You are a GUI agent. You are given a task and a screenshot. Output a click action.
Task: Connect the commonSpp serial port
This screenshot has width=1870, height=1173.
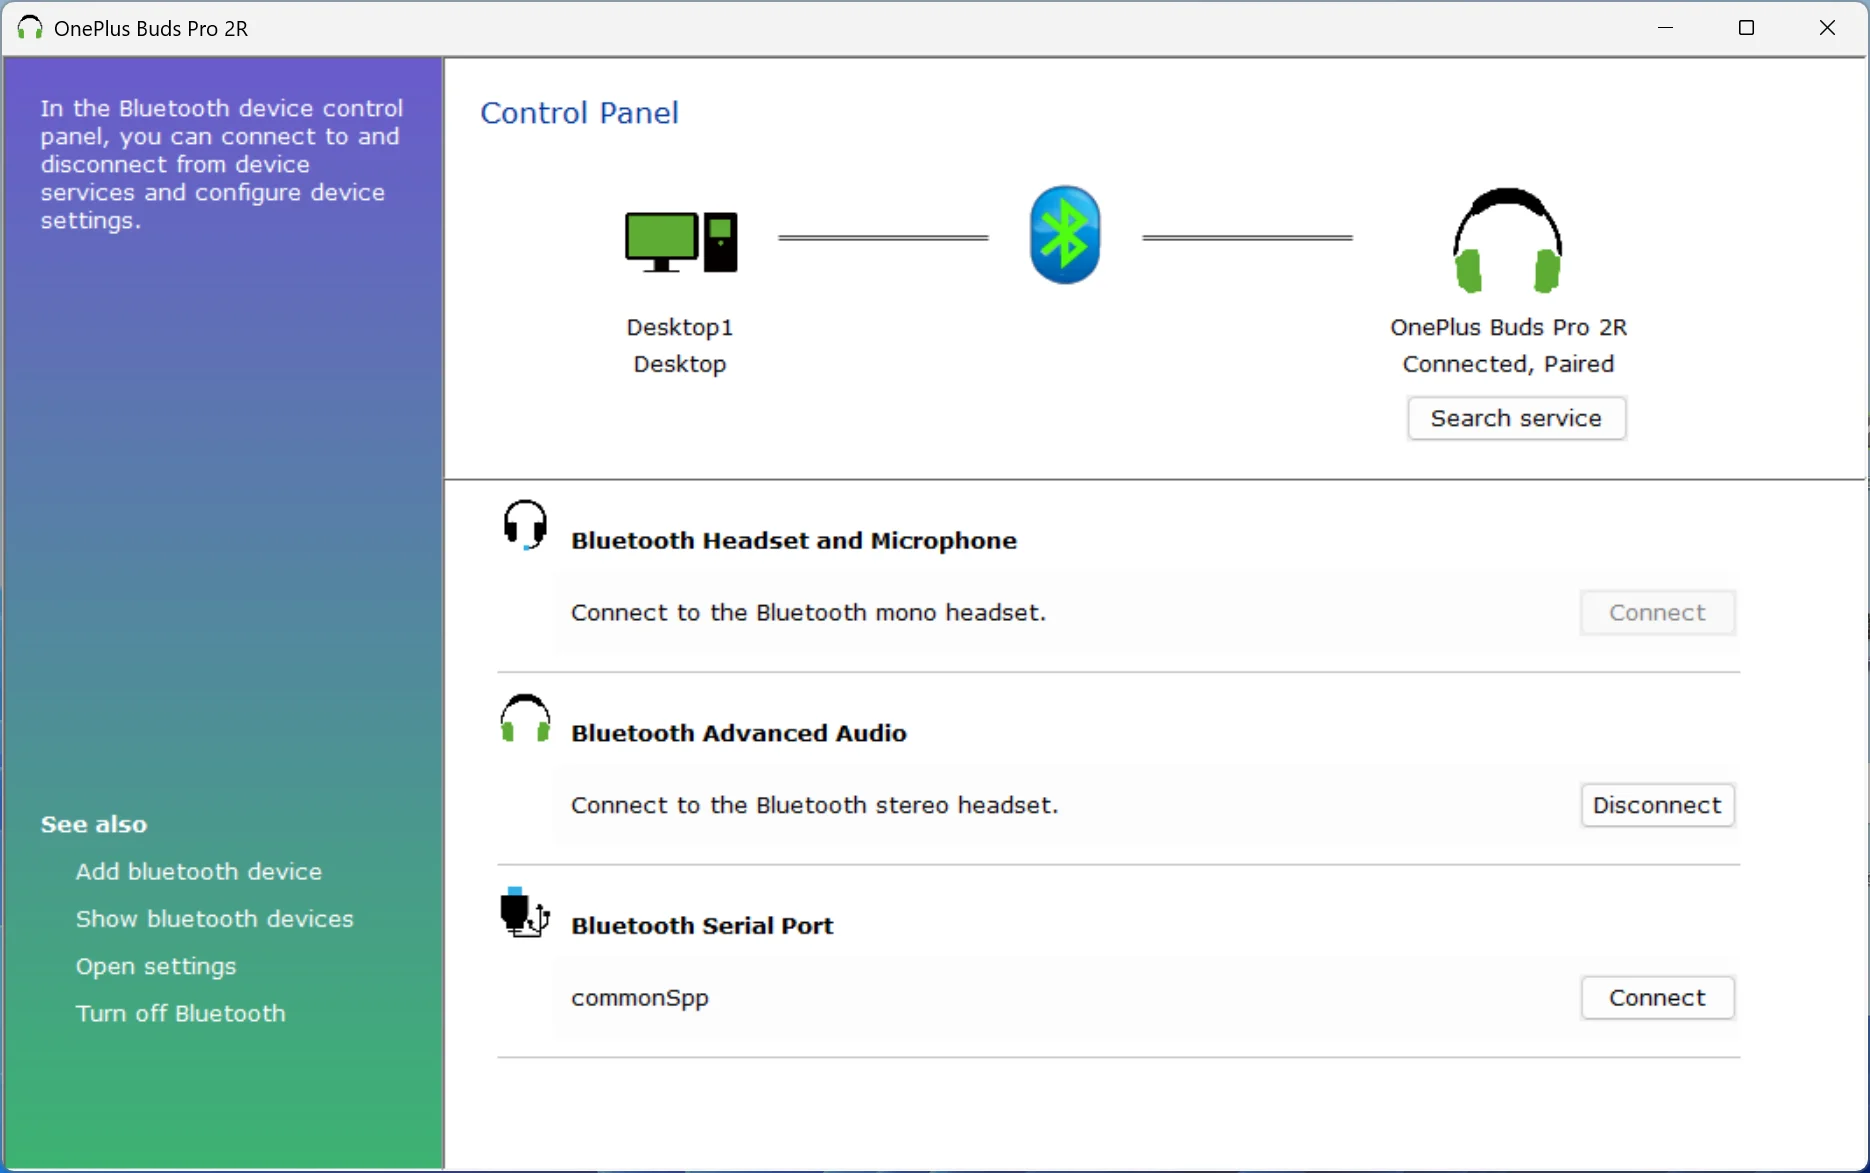1657,998
